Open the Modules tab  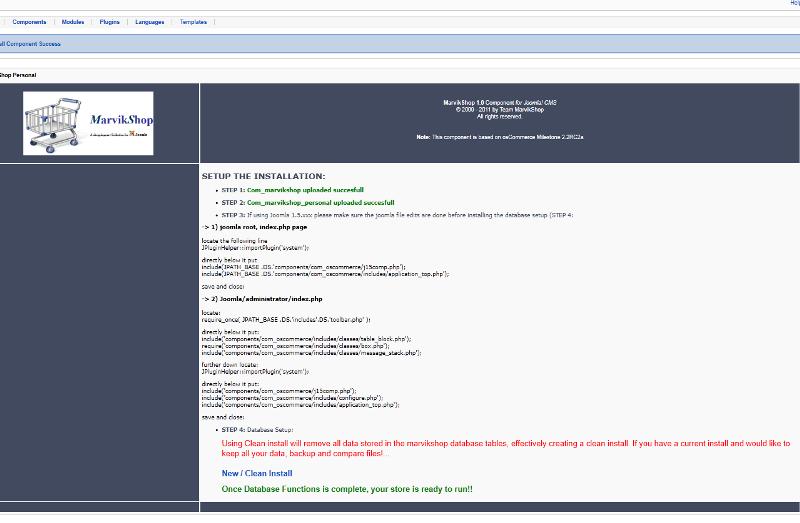(x=73, y=22)
